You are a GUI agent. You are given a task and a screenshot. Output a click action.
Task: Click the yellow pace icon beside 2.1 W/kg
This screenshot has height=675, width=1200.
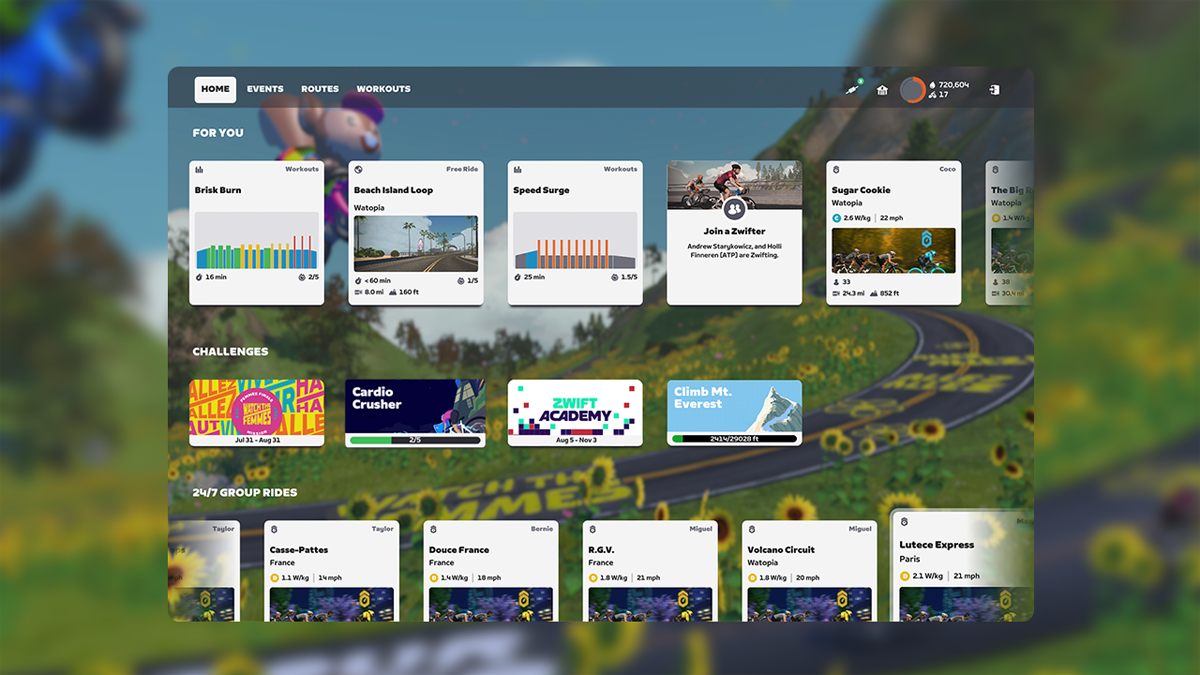(x=905, y=576)
